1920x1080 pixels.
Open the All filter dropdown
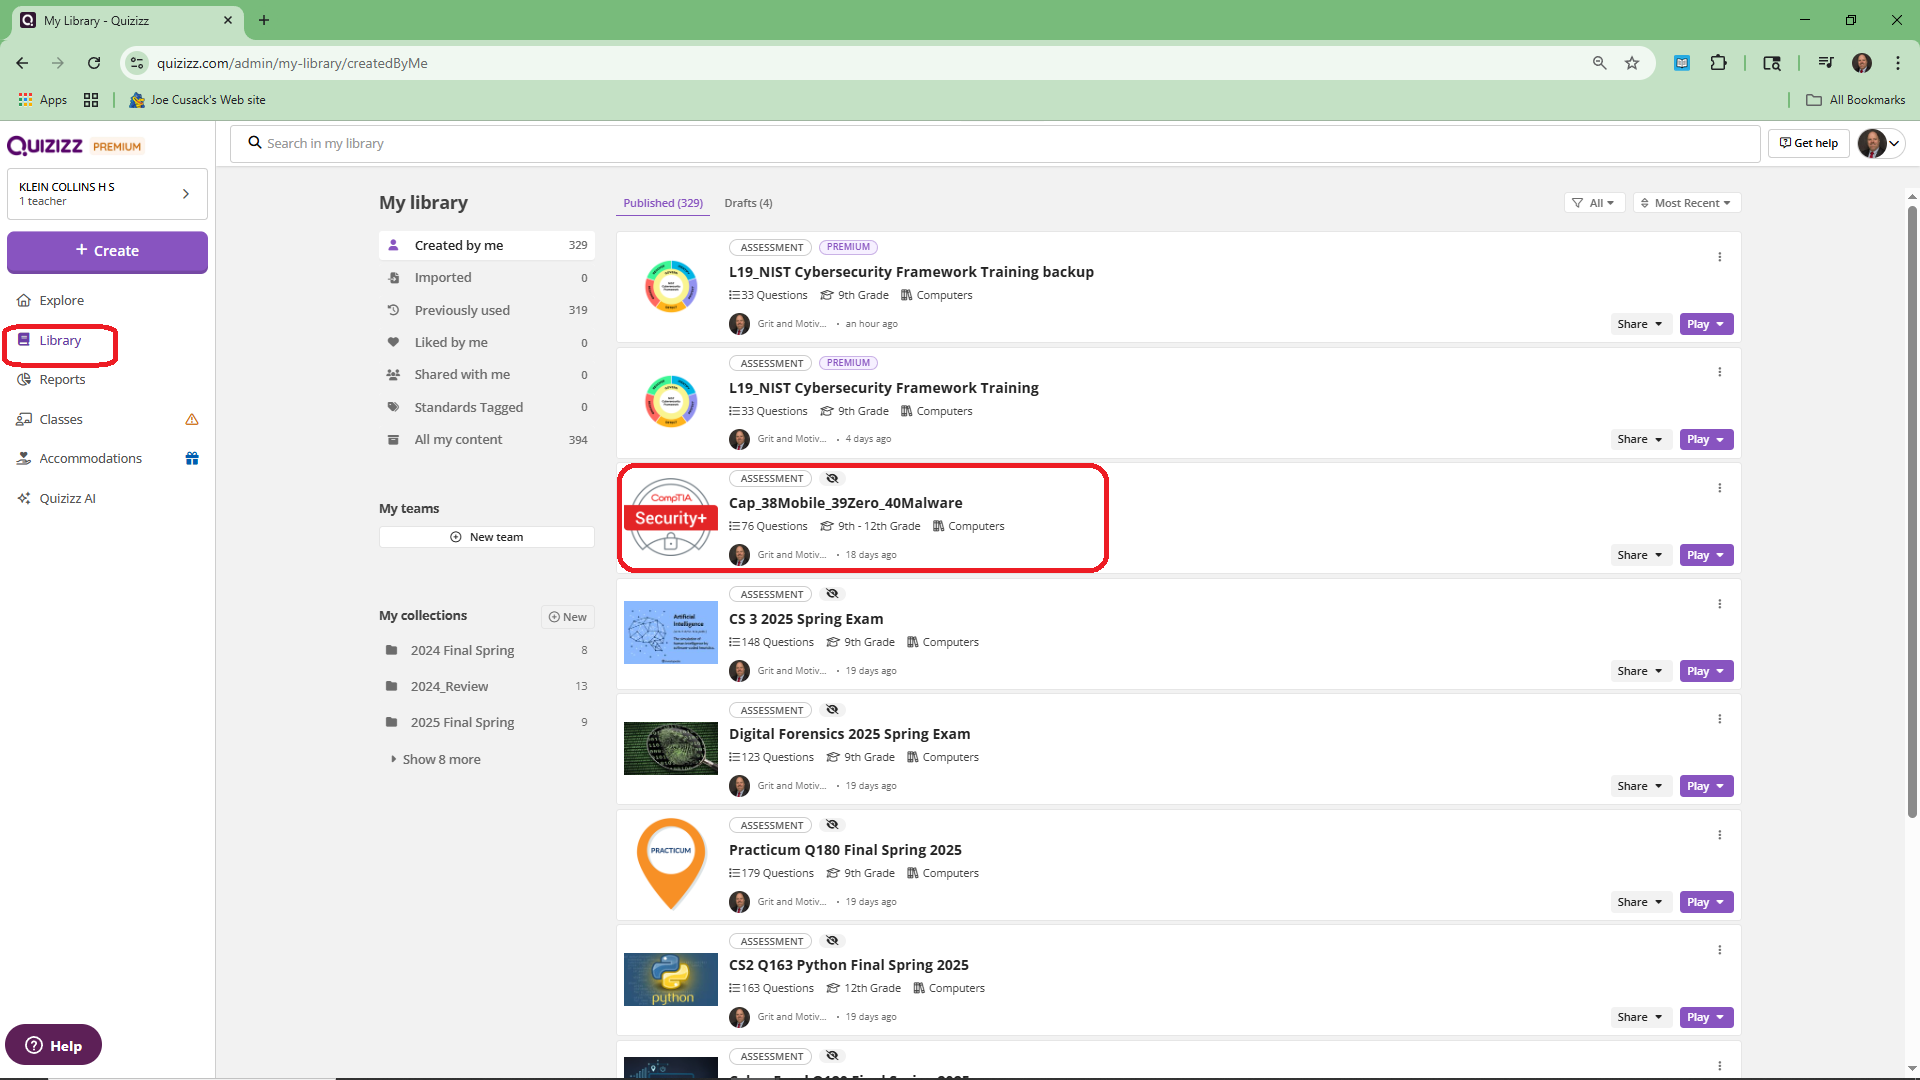point(1595,203)
